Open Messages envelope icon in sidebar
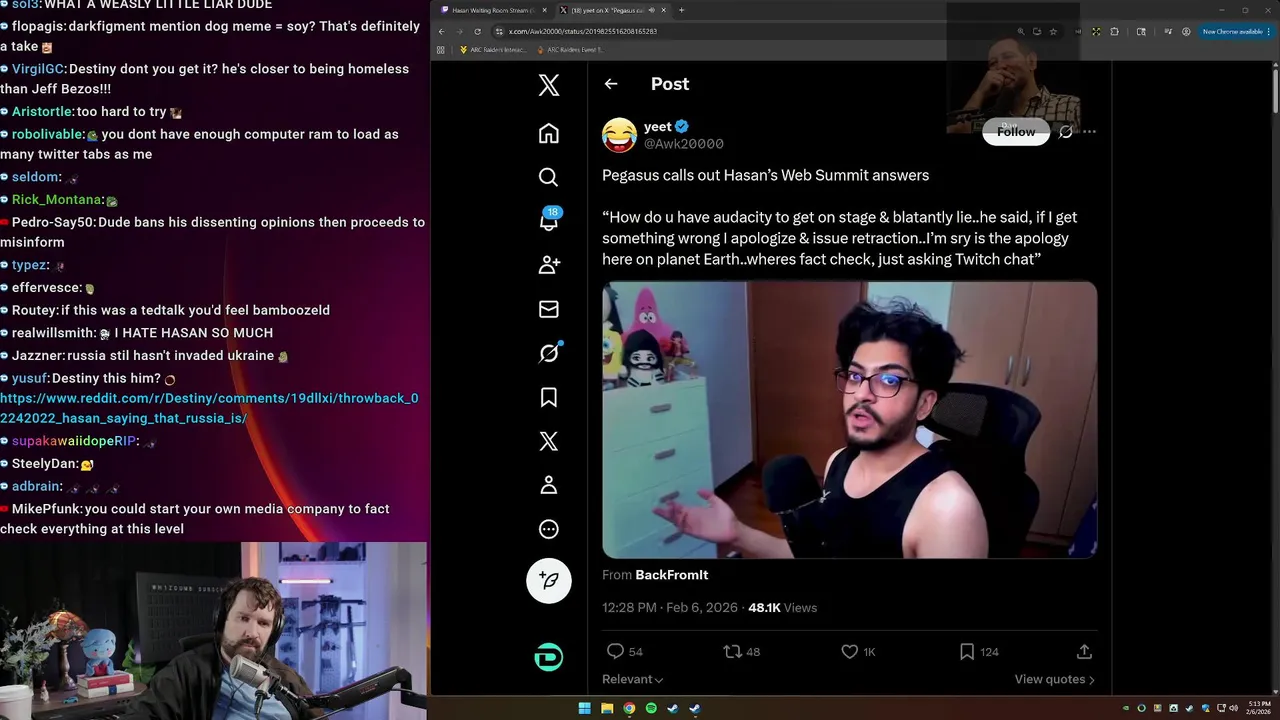Viewport: 1280px width, 720px height. (x=549, y=309)
